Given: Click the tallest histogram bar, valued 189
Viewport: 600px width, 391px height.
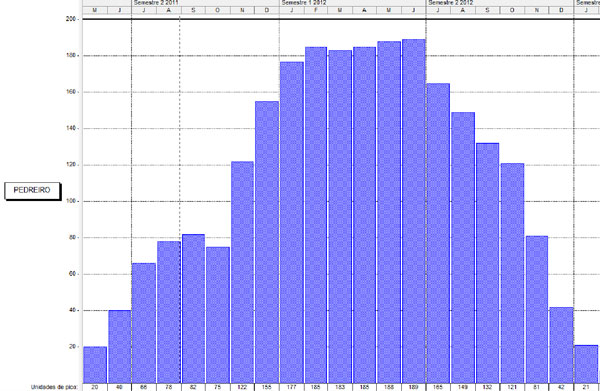Looking at the screenshot, I should [414, 211].
